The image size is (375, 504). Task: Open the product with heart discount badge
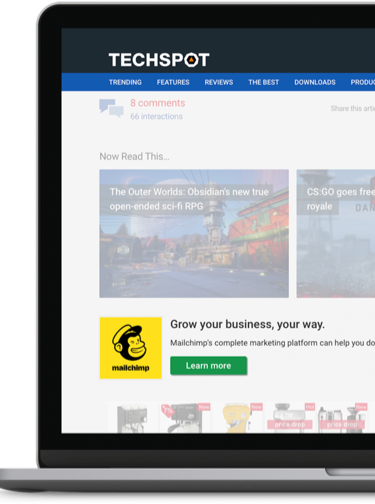click(x=185, y=418)
